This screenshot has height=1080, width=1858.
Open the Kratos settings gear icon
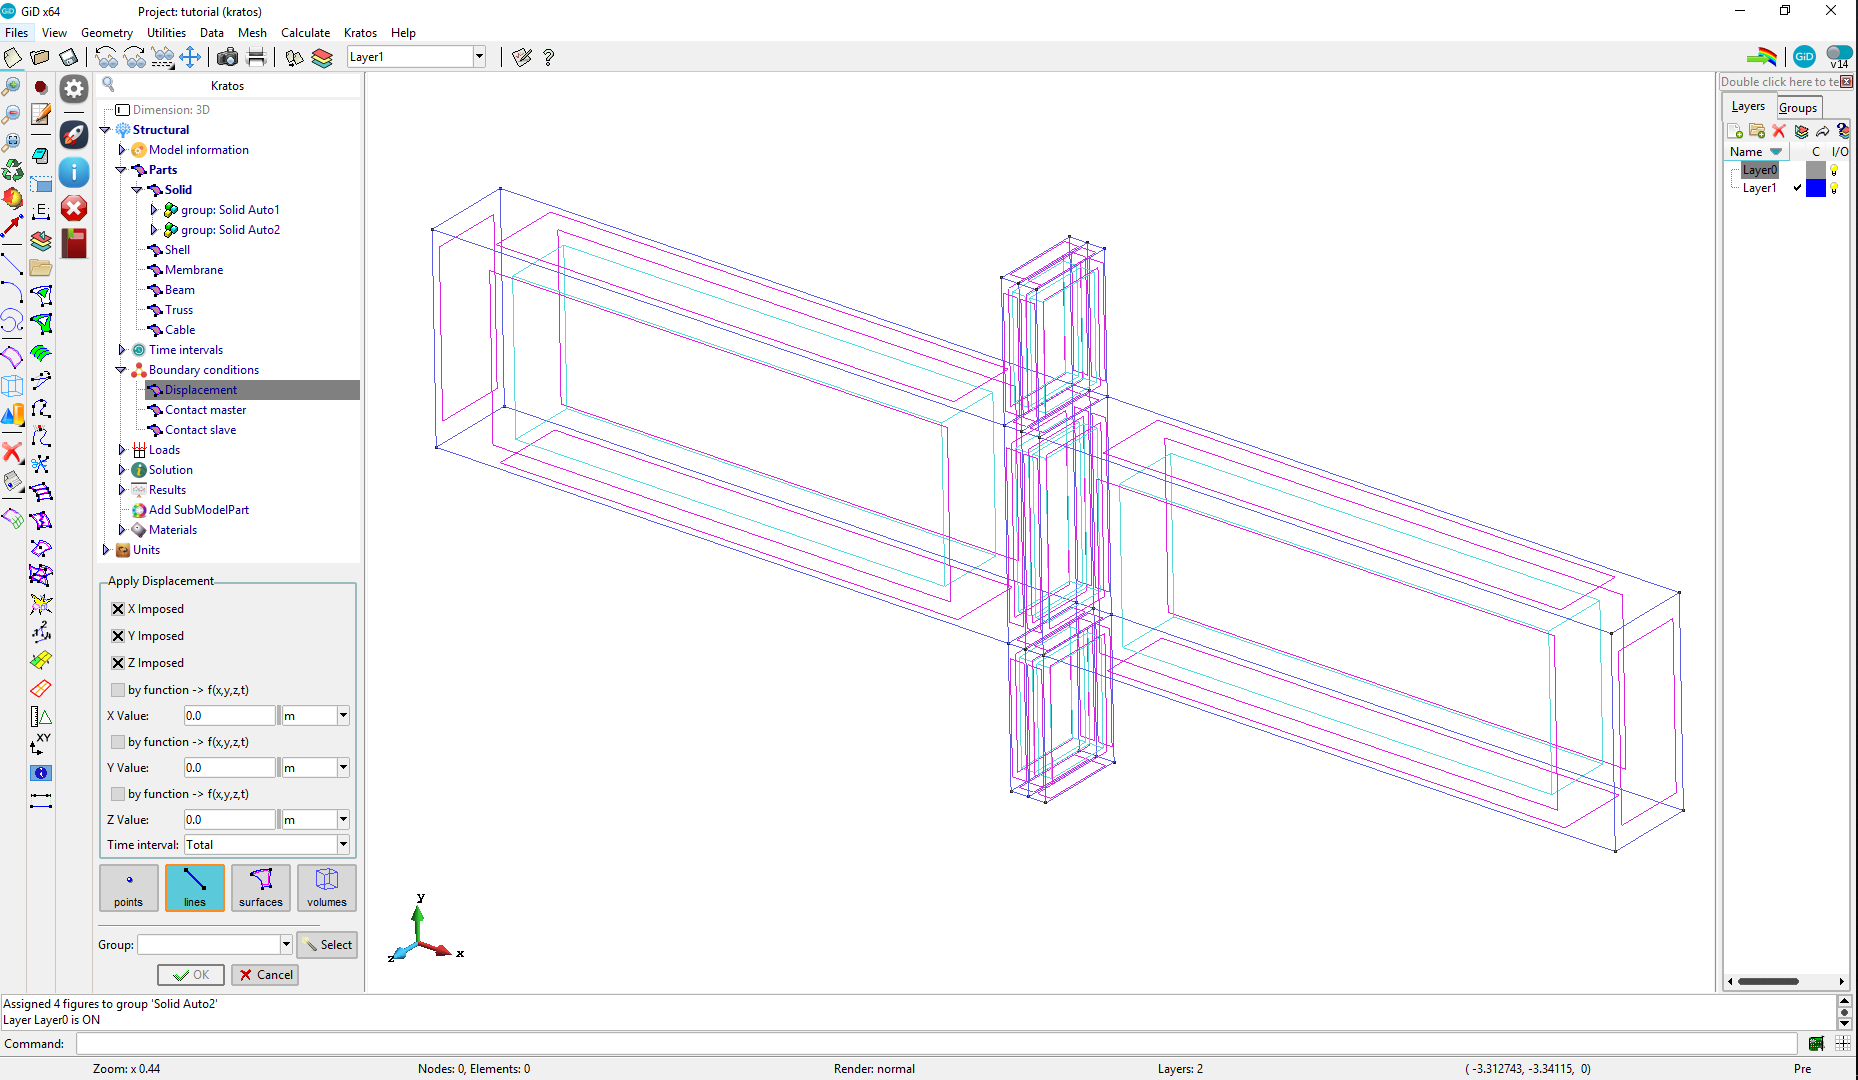pos(74,89)
